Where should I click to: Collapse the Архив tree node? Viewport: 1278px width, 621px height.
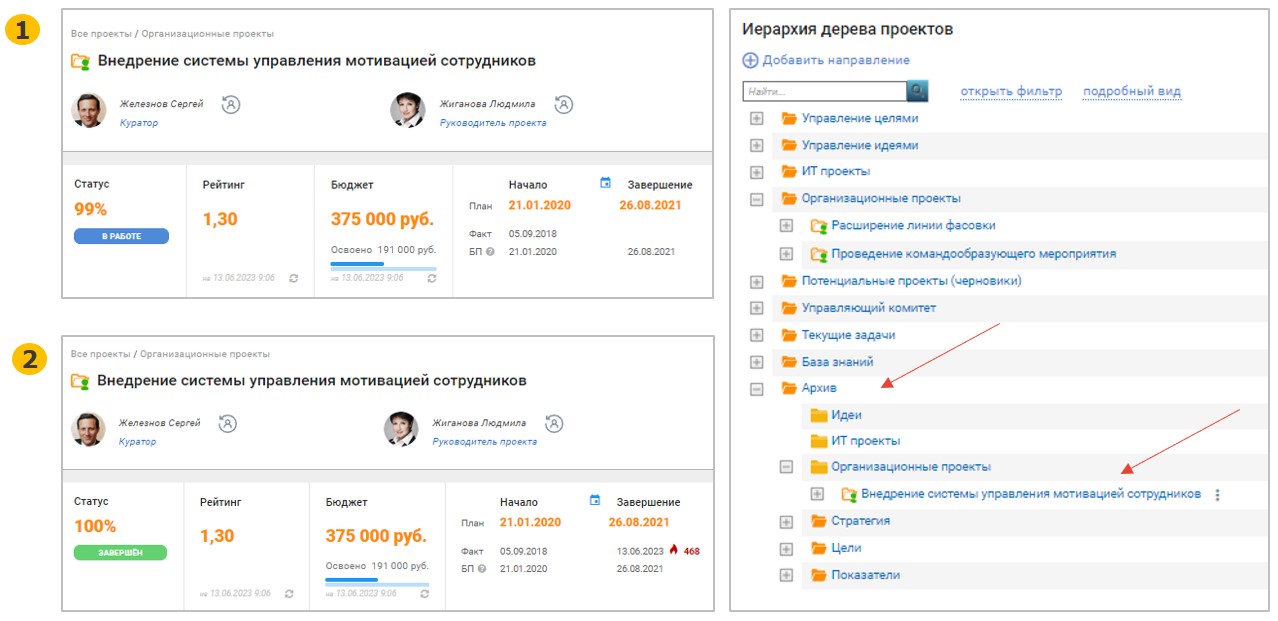click(757, 389)
